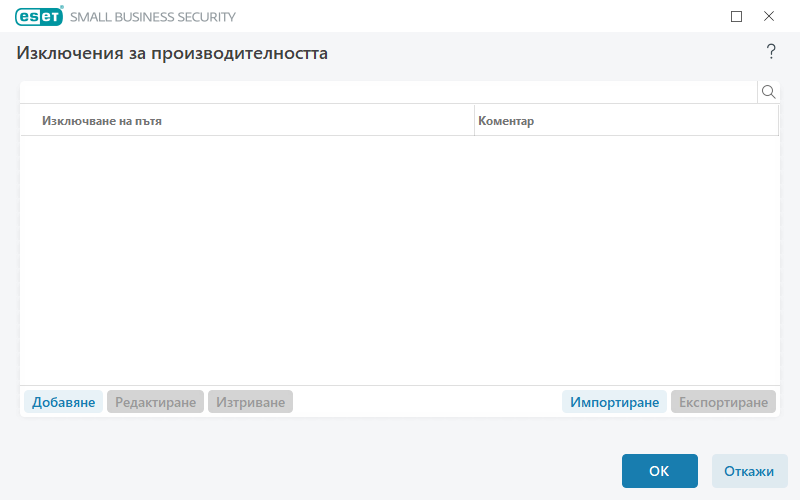Focus the exclusions search field

[x=388, y=92]
